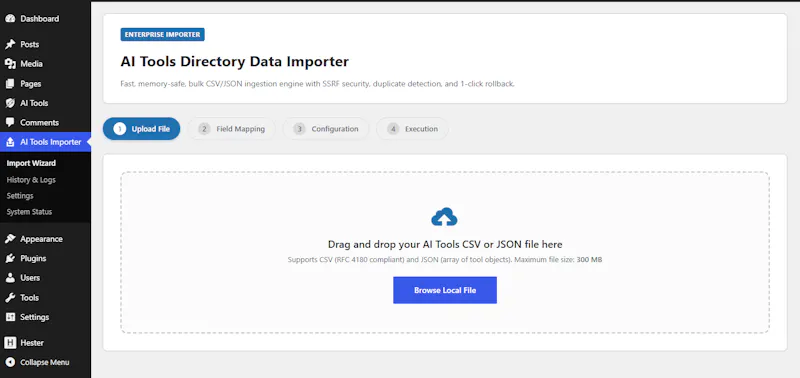Open the AI Tools menu item
Viewport: 800px width, 378px height.
click(45, 103)
